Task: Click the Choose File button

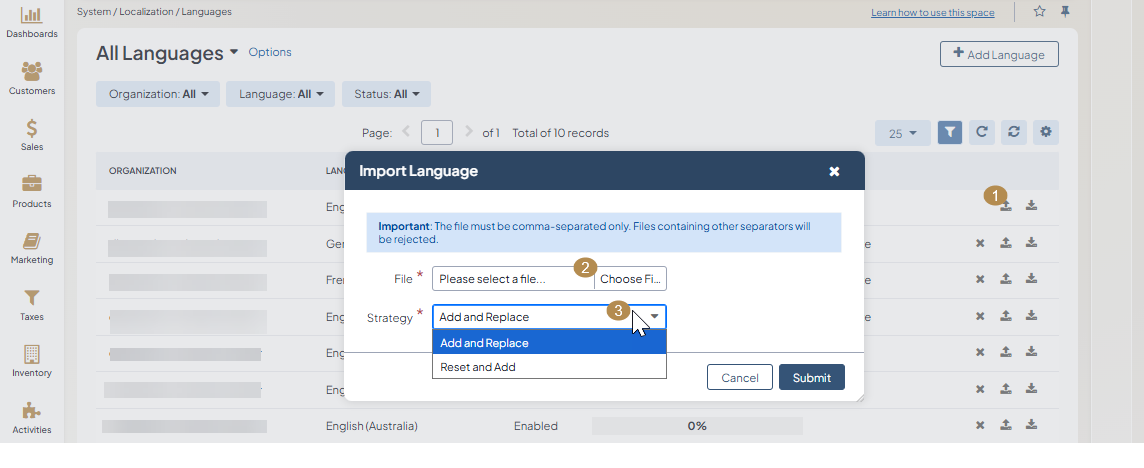Action: (x=630, y=279)
